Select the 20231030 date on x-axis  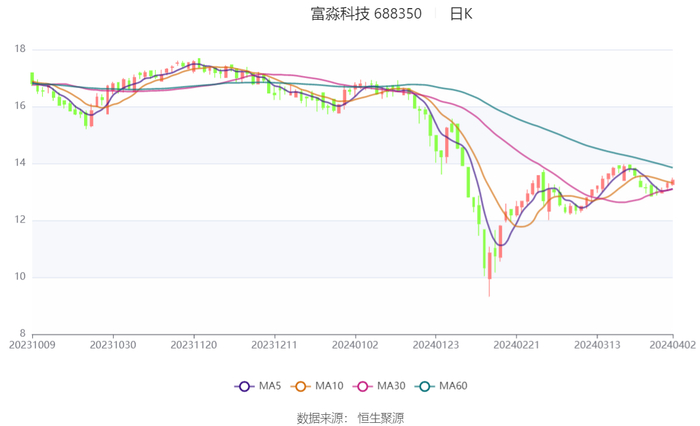click(113, 344)
